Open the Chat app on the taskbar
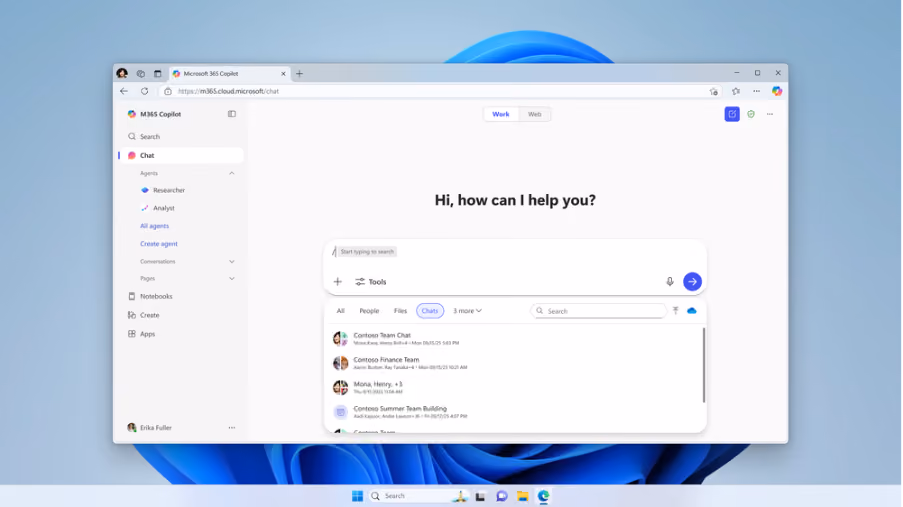Screen dimensions: 903x507 click(502, 496)
